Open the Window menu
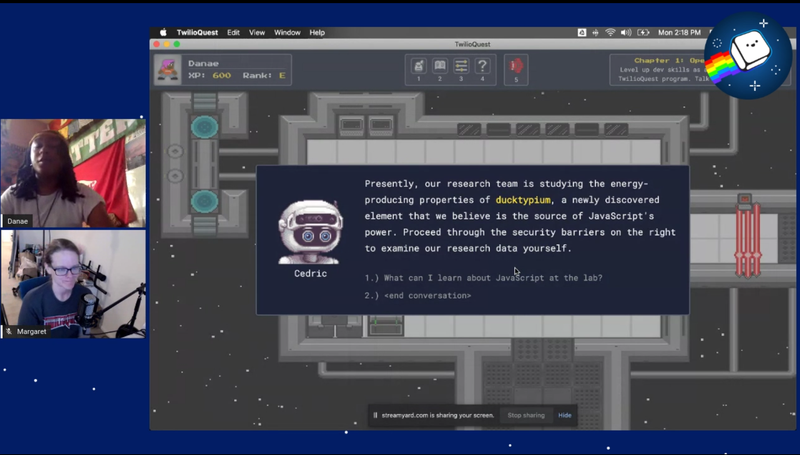 tap(287, 32)
